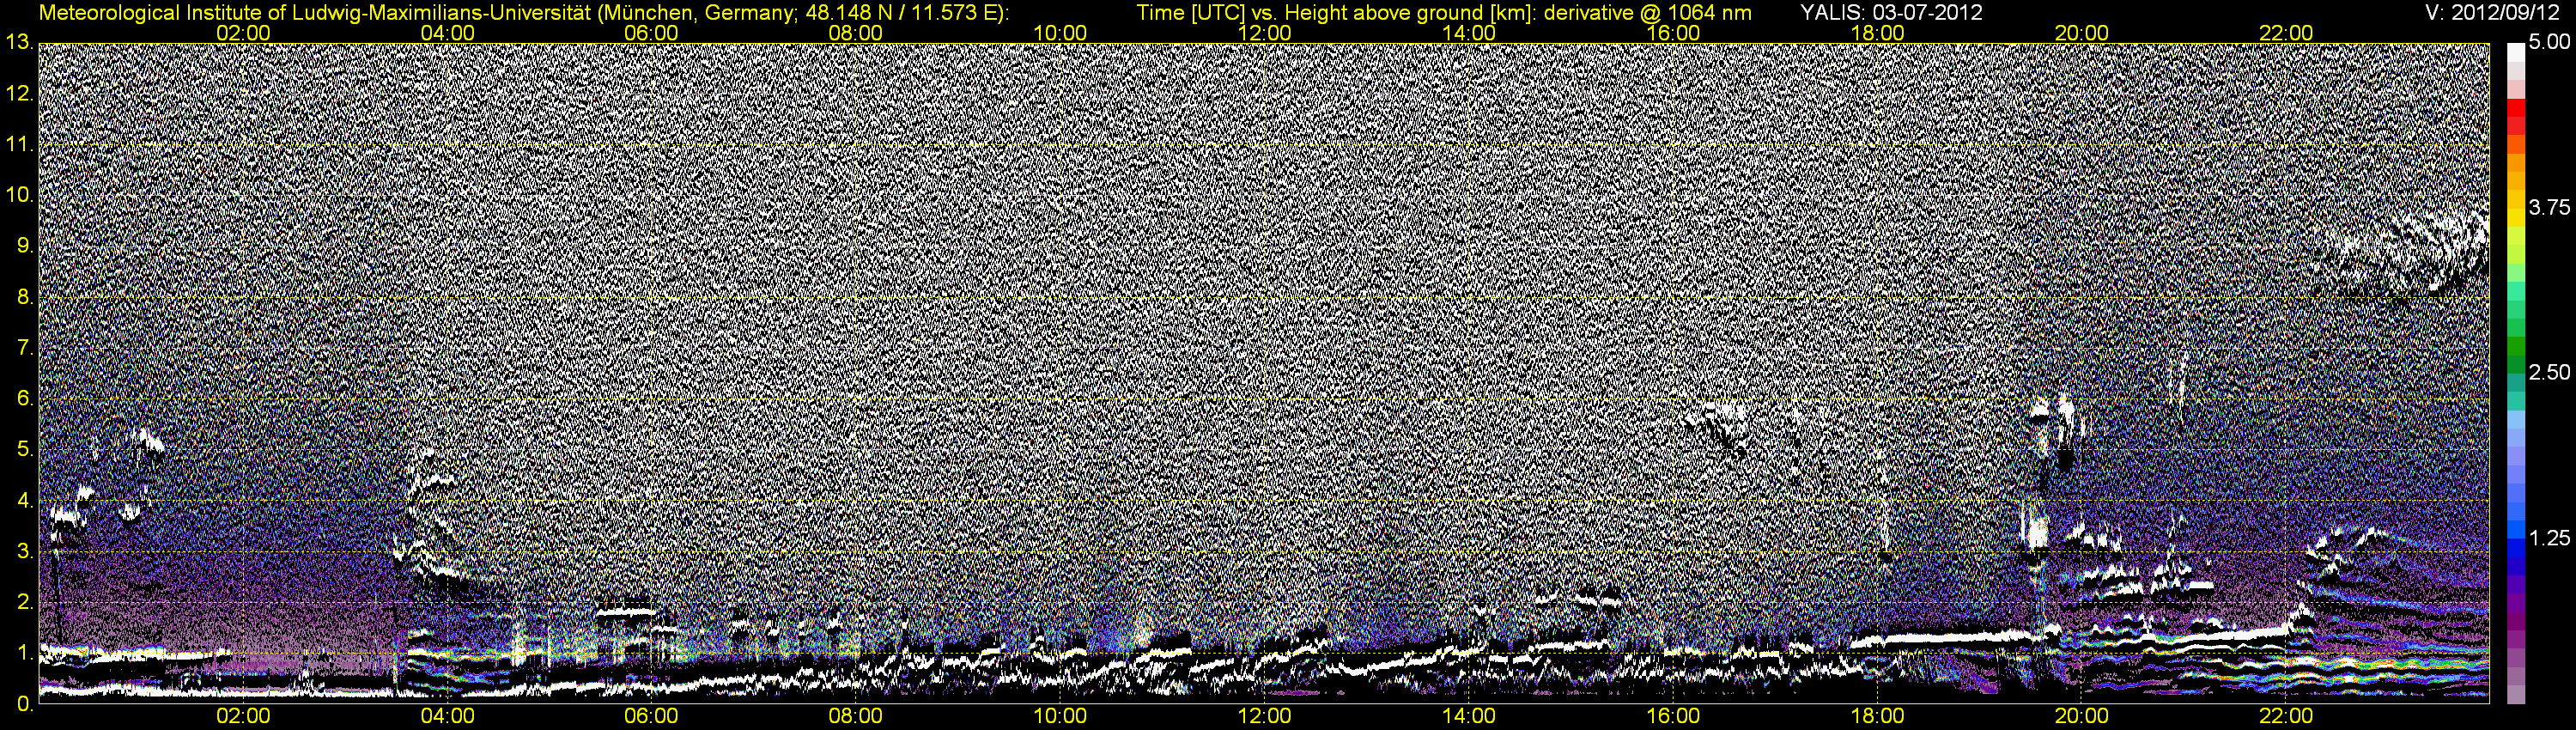2576x730 pixels.
Task: Click the 2.50 colorbar value label
Action: tap(2549, 372)
